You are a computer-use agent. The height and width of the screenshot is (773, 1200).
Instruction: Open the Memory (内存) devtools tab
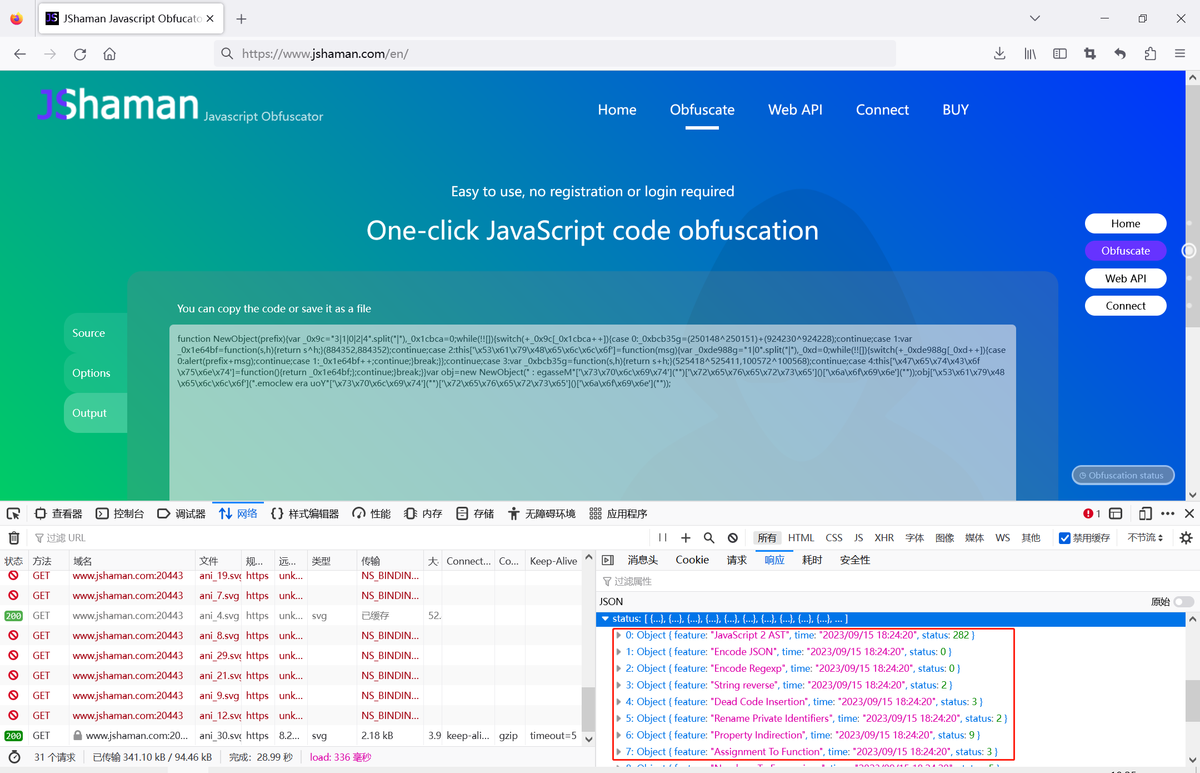coord(422,513)
